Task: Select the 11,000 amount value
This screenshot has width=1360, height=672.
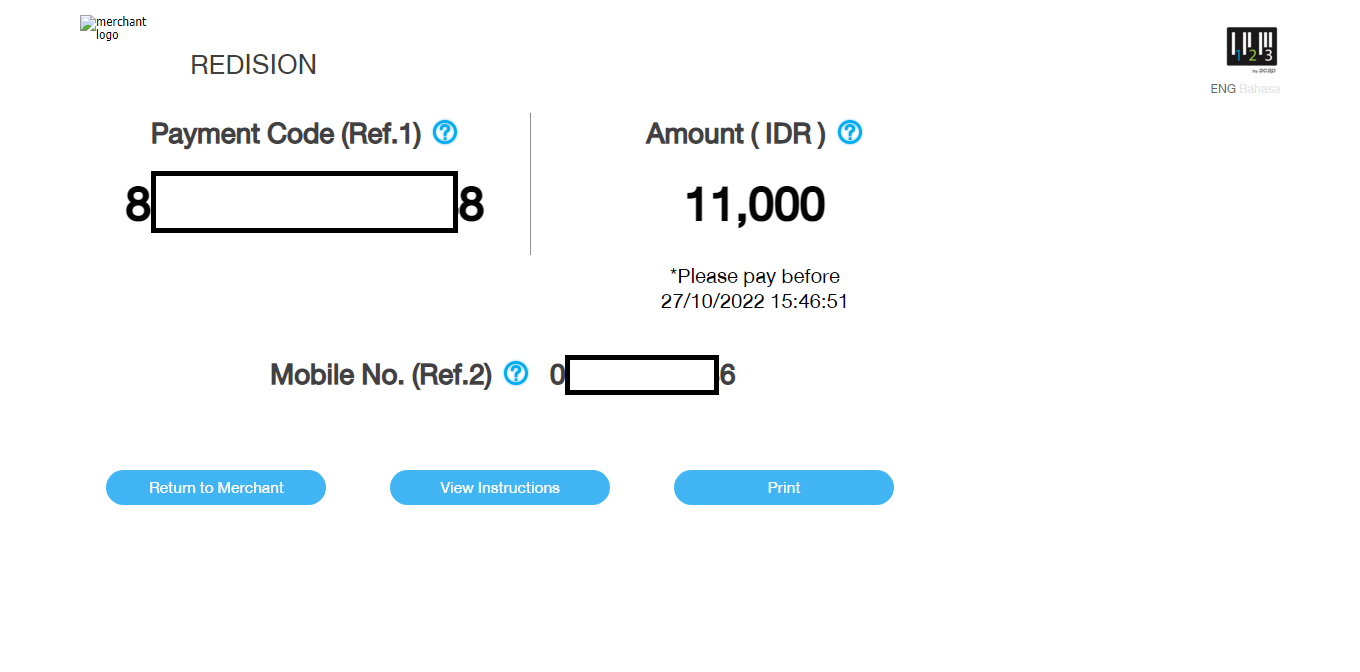Action: [x=755, y=205]
